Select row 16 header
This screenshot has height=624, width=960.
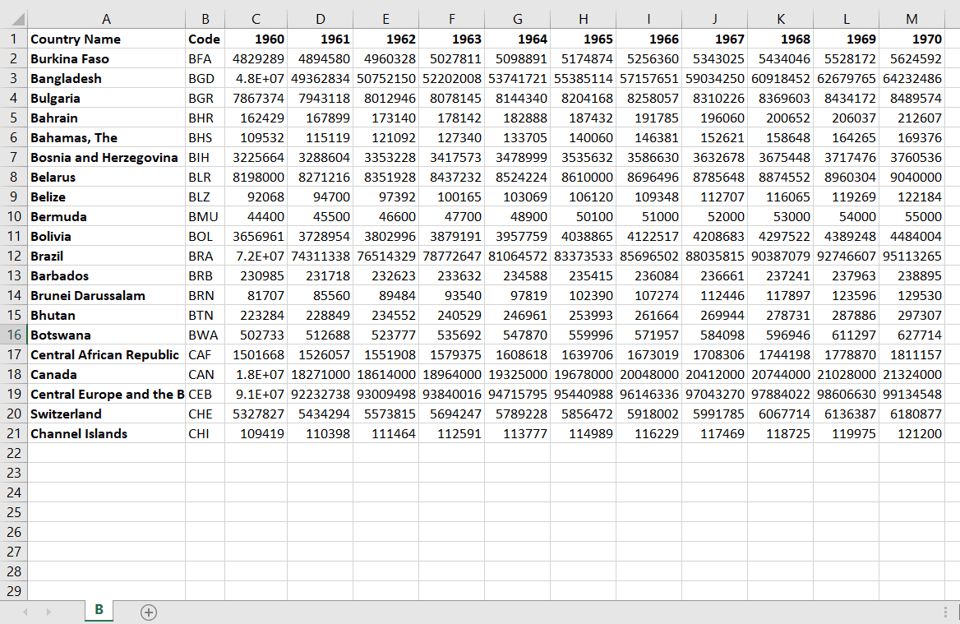13,335
